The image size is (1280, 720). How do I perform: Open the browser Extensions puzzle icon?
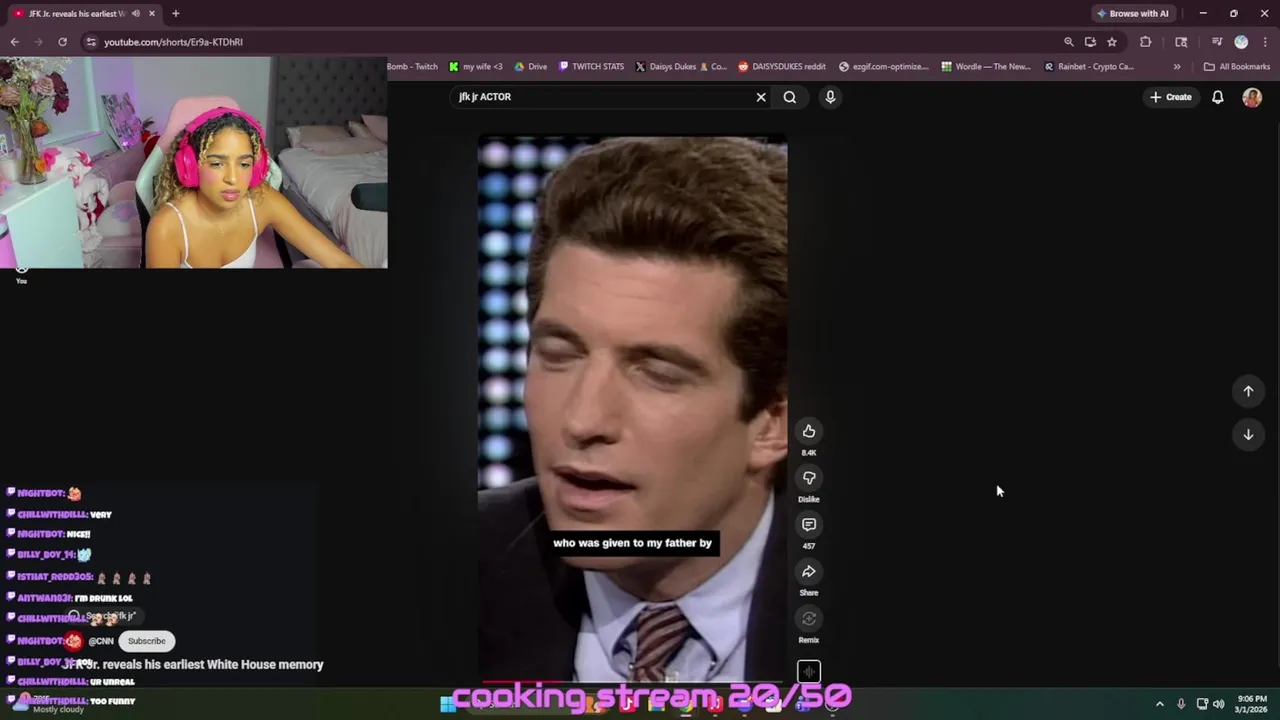tap(1146, 42)
